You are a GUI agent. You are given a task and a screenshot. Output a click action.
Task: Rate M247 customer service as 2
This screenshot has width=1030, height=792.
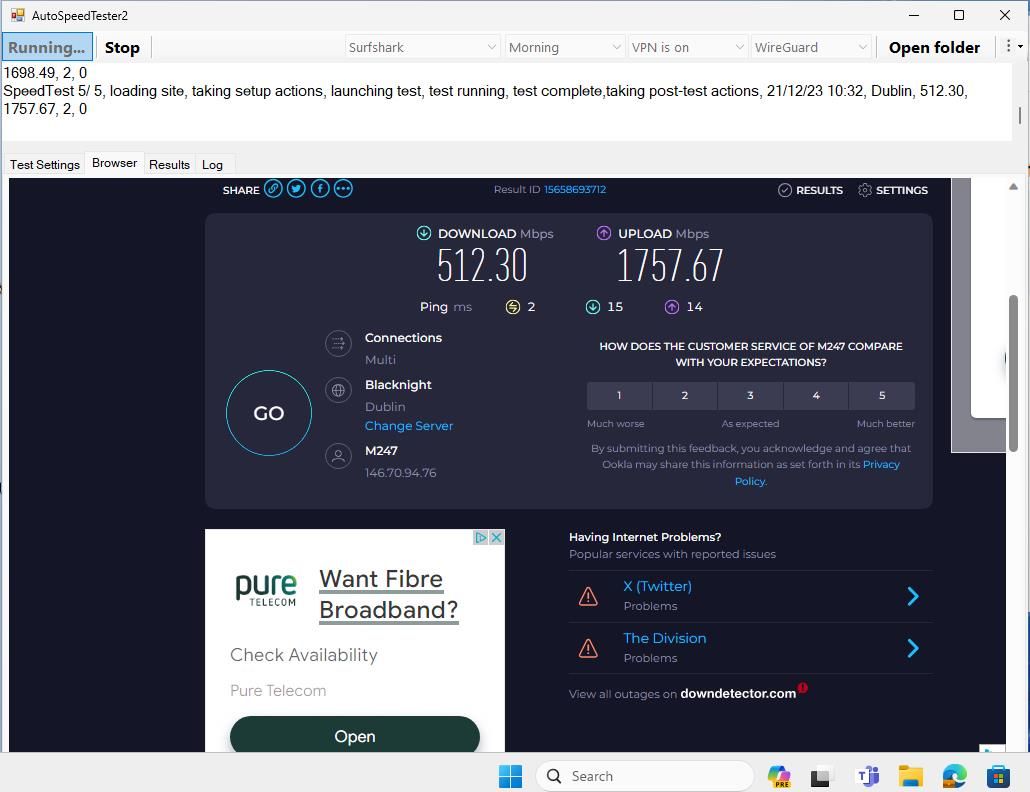point(684,395)
